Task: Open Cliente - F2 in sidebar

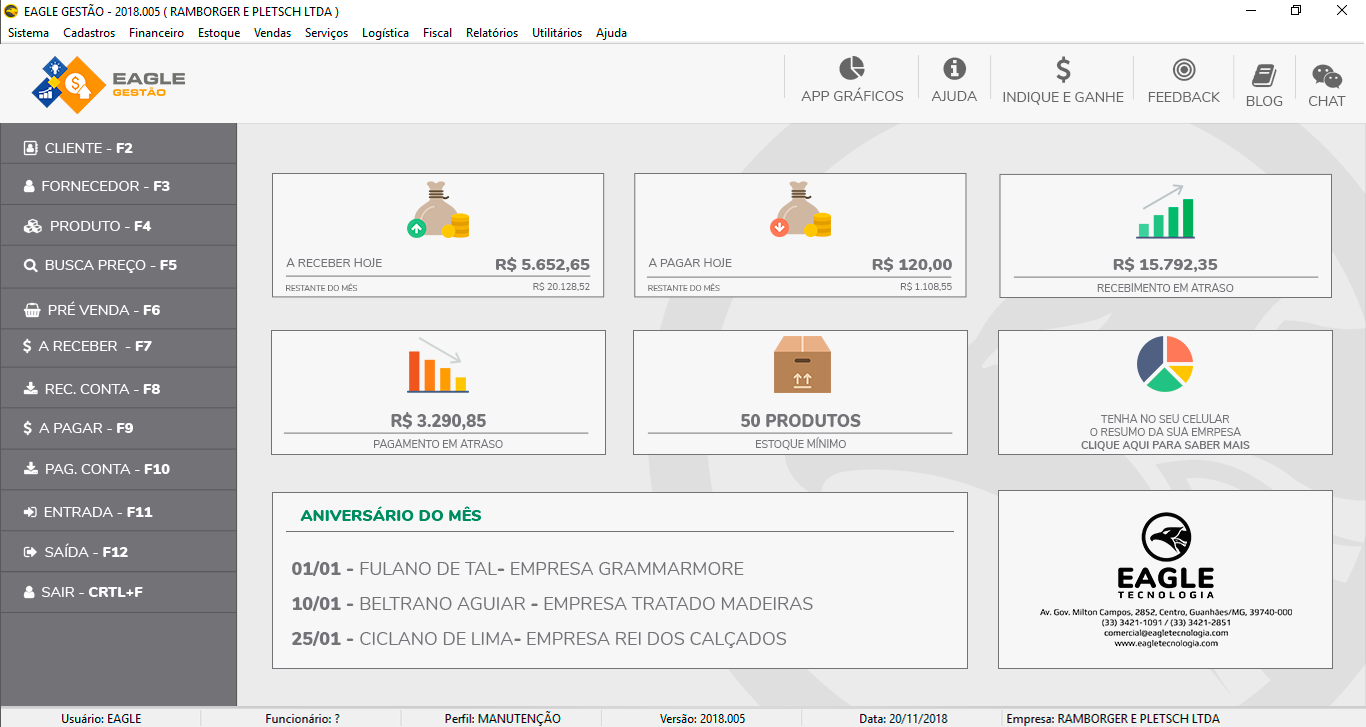Action: tap(118, 147)
